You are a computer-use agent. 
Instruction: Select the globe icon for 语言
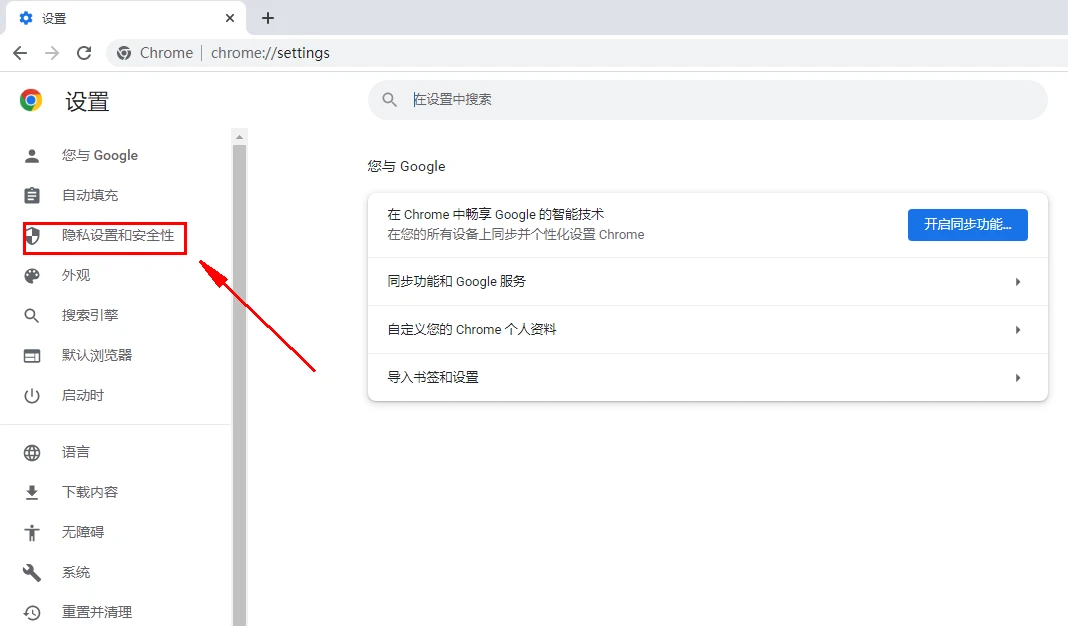point(31,451)
